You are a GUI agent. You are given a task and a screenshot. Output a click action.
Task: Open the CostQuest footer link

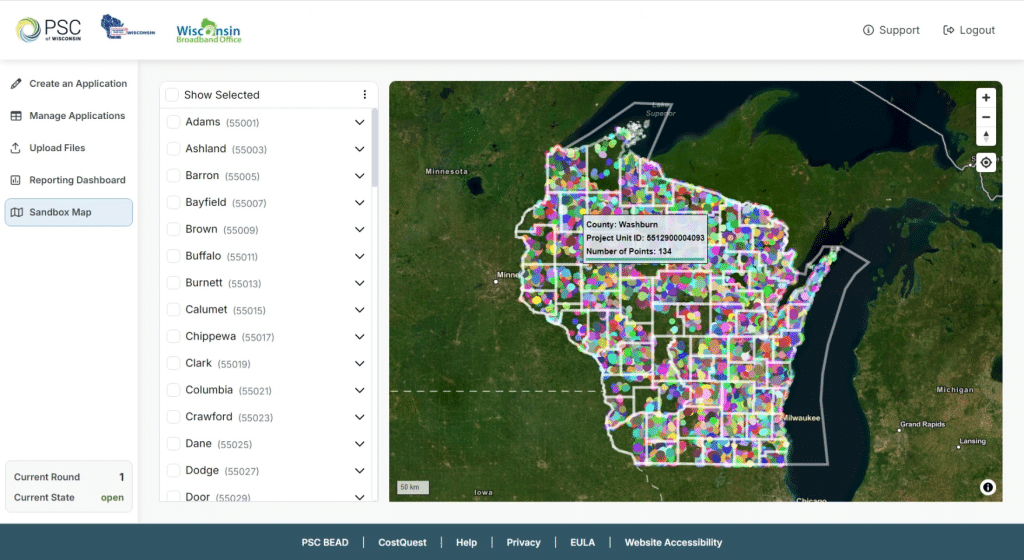[402, 542]
